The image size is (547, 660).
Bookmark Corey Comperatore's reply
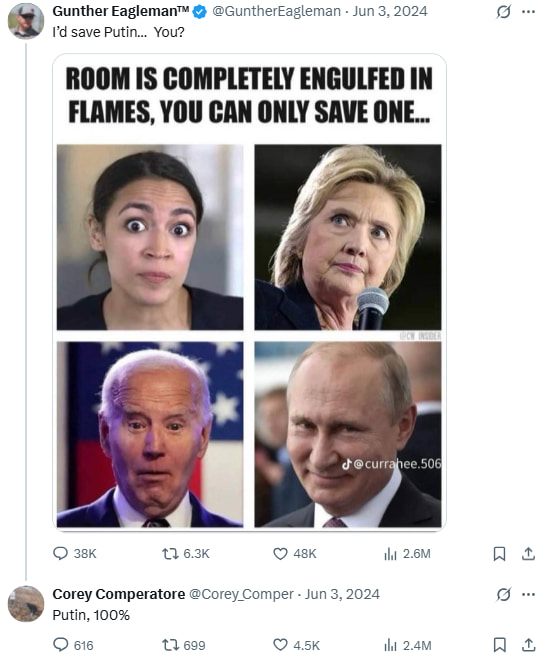coord(499,645)
